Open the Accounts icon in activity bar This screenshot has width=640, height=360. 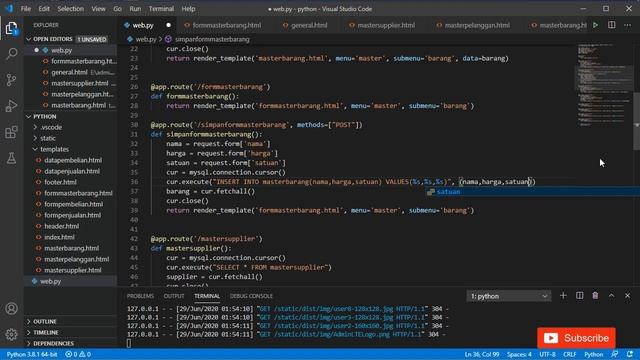11,309
